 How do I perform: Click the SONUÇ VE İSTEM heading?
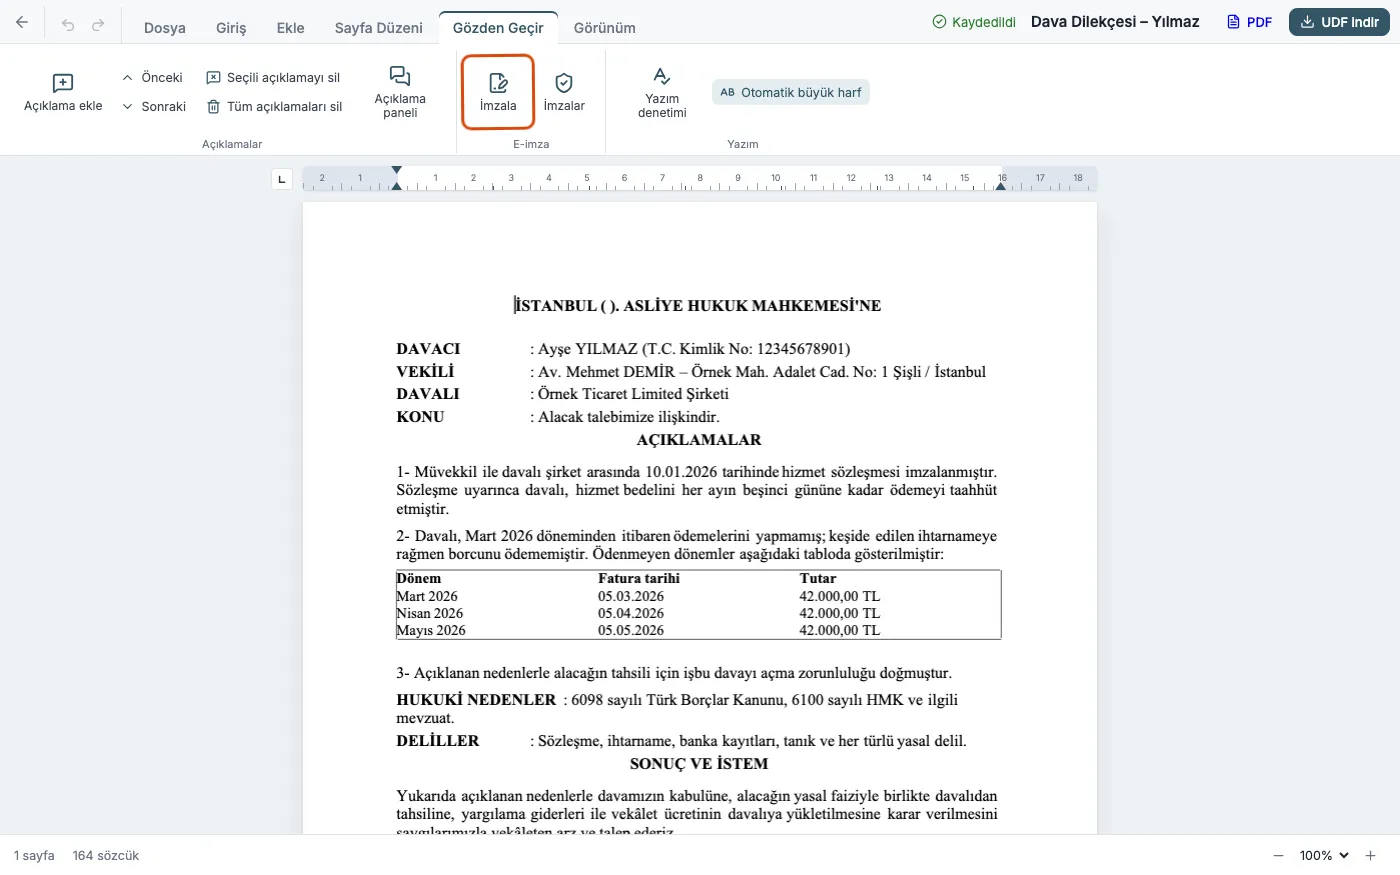(x=699, y=764)
